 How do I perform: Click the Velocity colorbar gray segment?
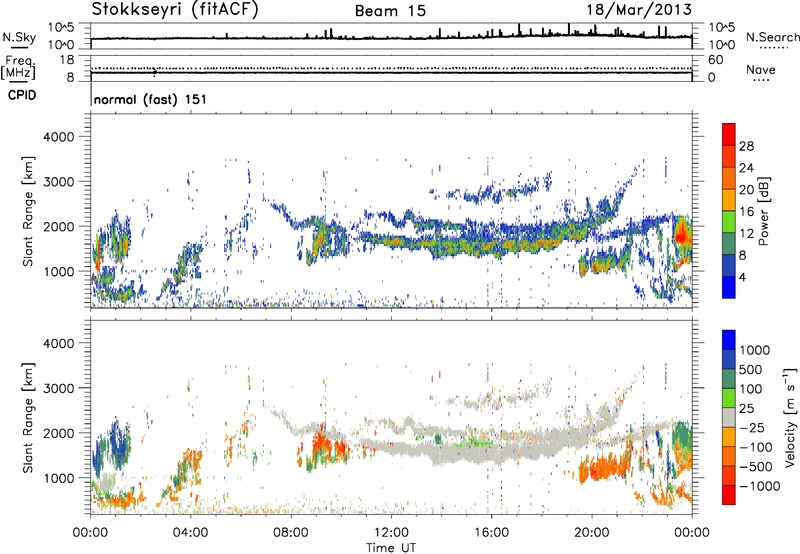coord(729,417)
